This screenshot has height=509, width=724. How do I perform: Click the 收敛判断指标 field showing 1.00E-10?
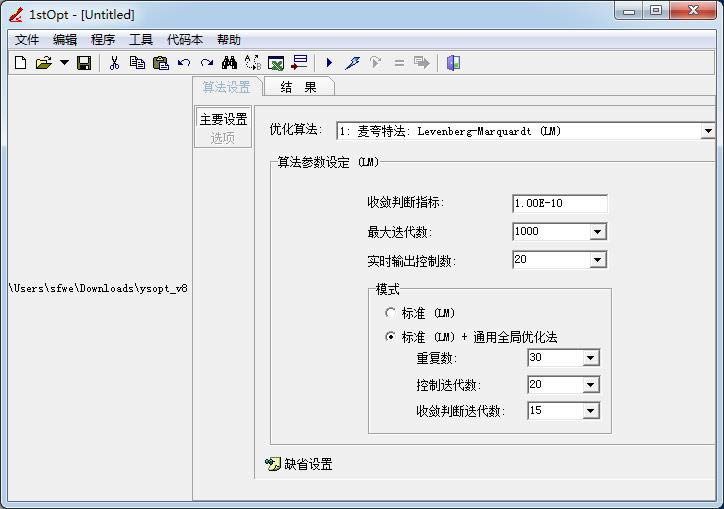(x=560, y=203)
